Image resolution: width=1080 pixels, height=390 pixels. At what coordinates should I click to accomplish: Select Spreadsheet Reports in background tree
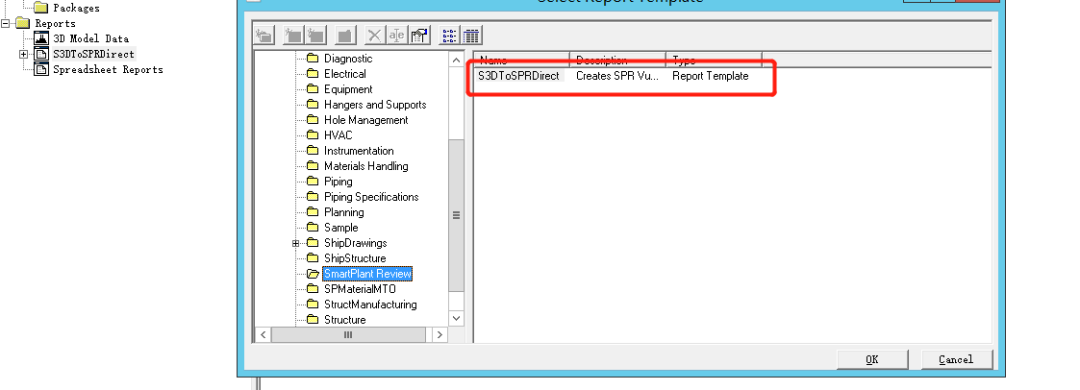click(x=108, y=69)
